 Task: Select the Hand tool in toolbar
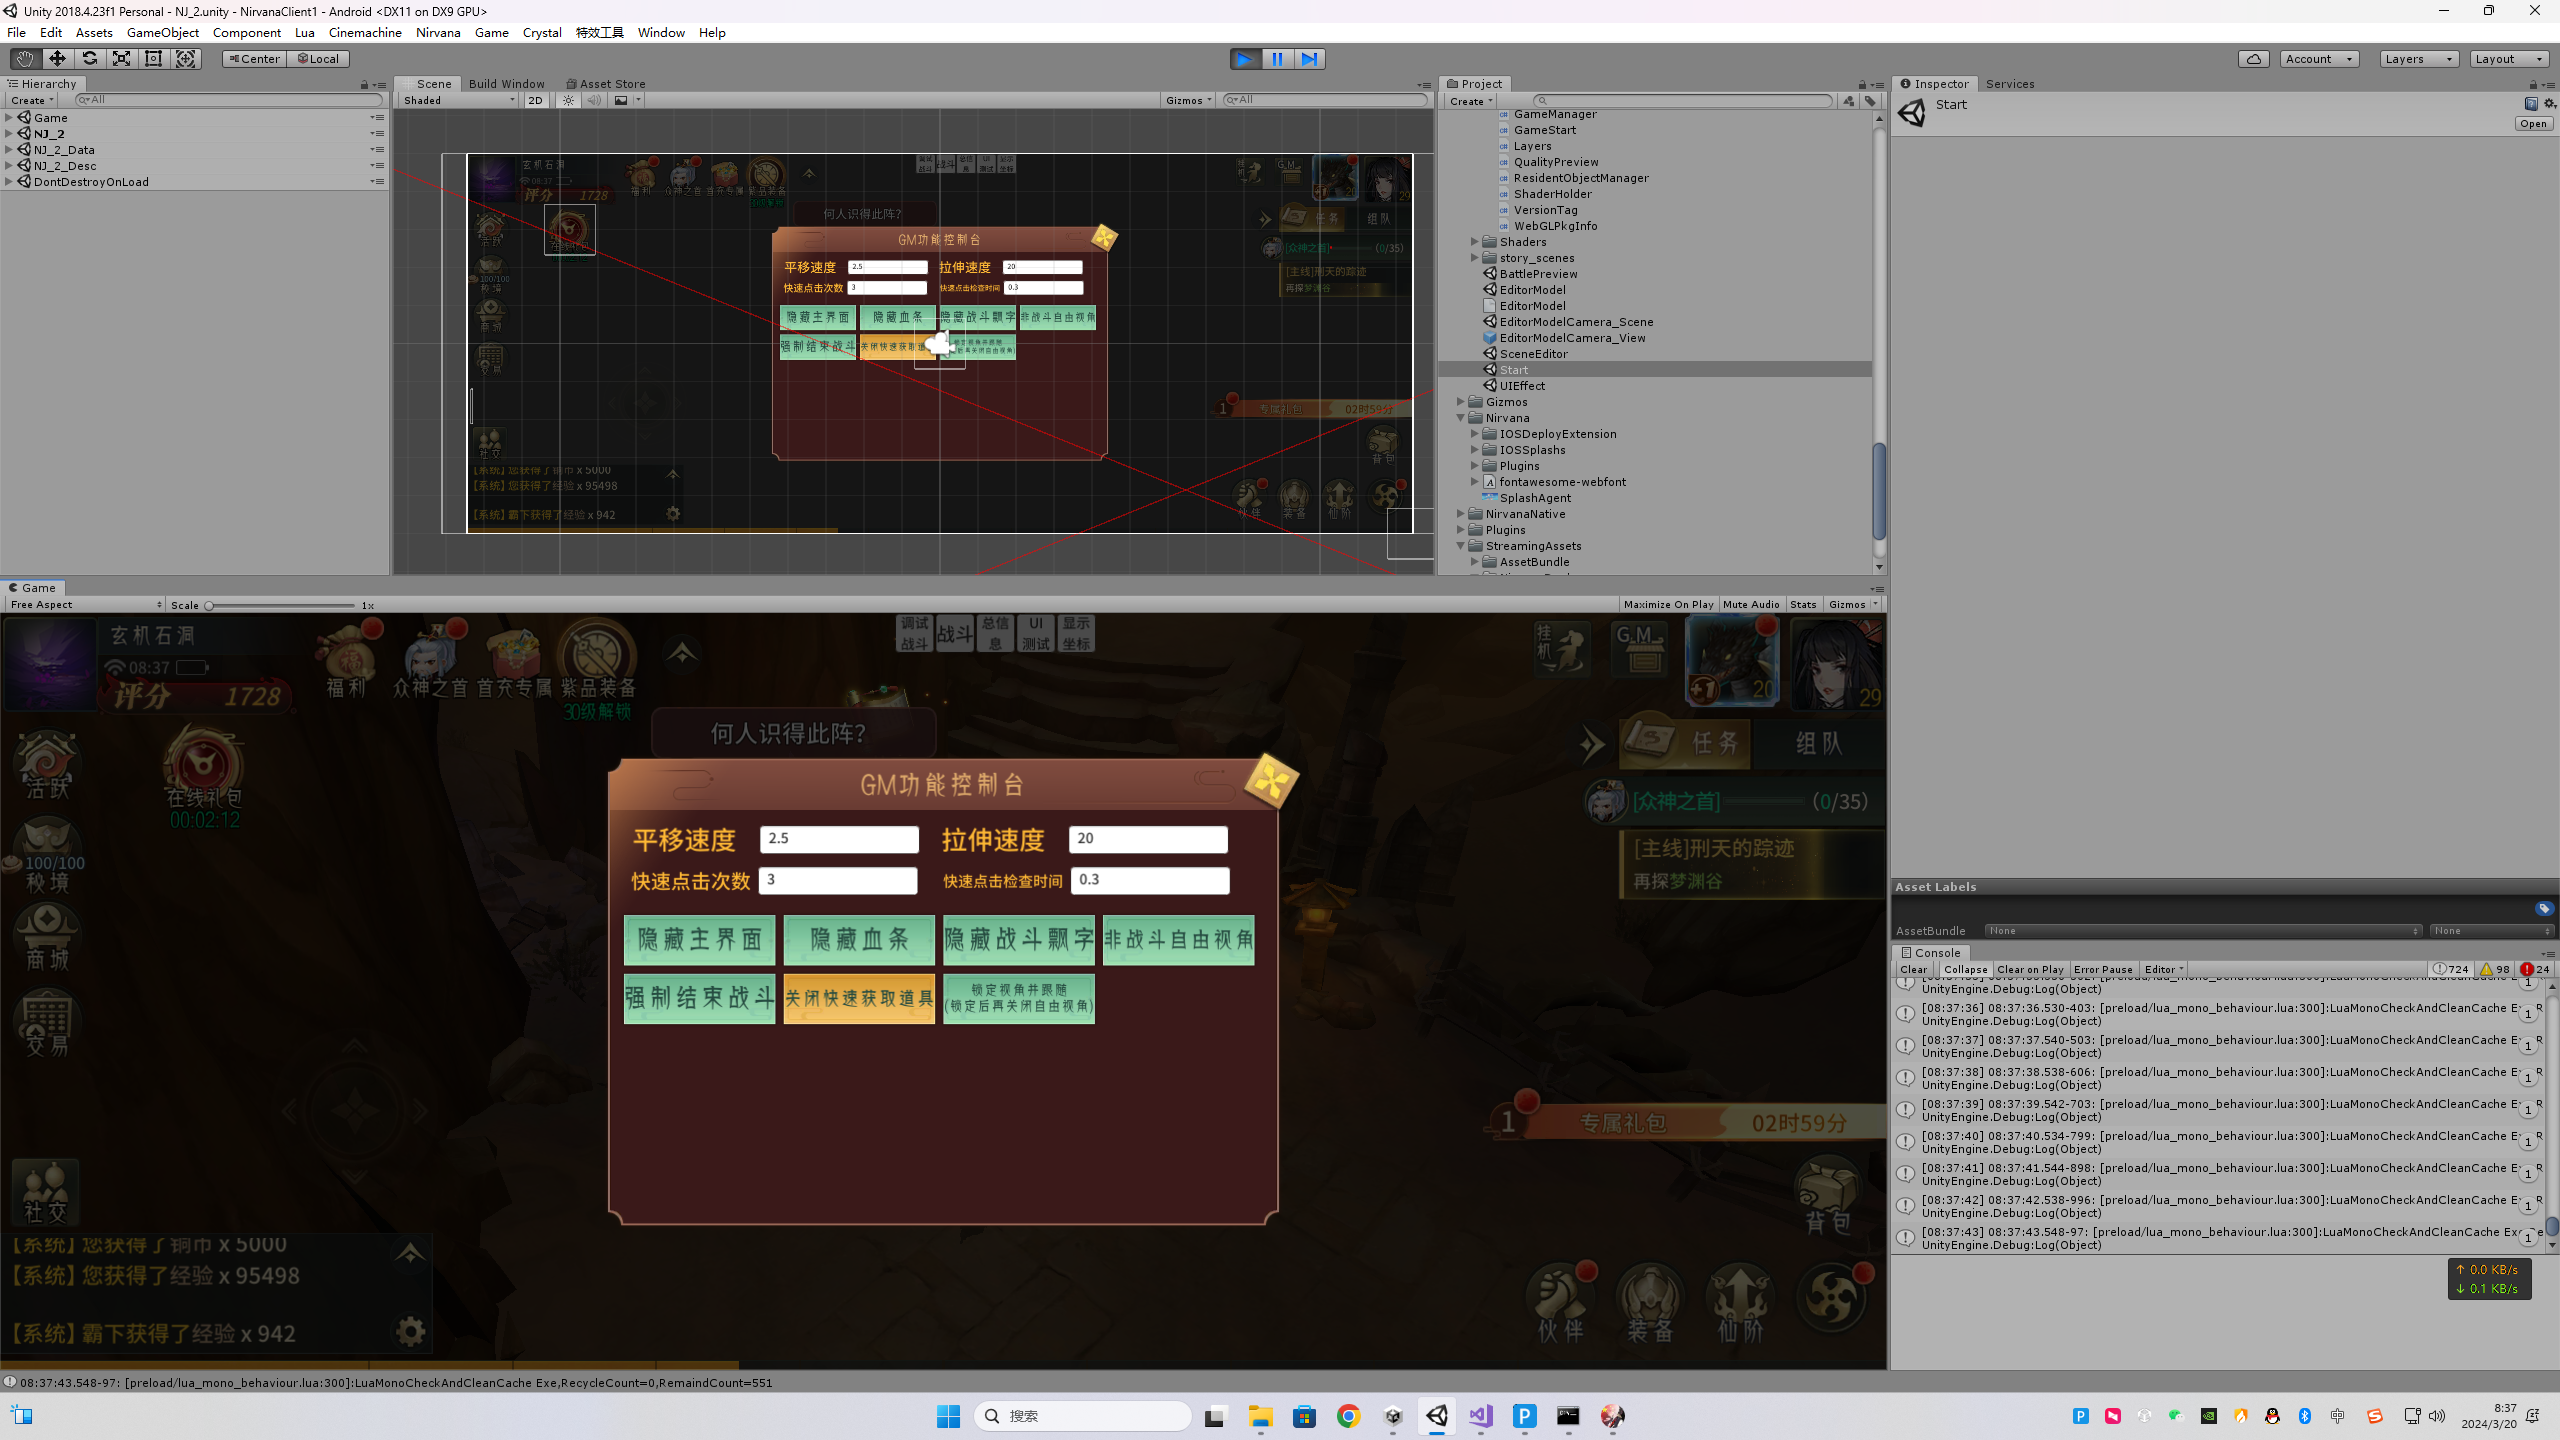pos(25,59)
